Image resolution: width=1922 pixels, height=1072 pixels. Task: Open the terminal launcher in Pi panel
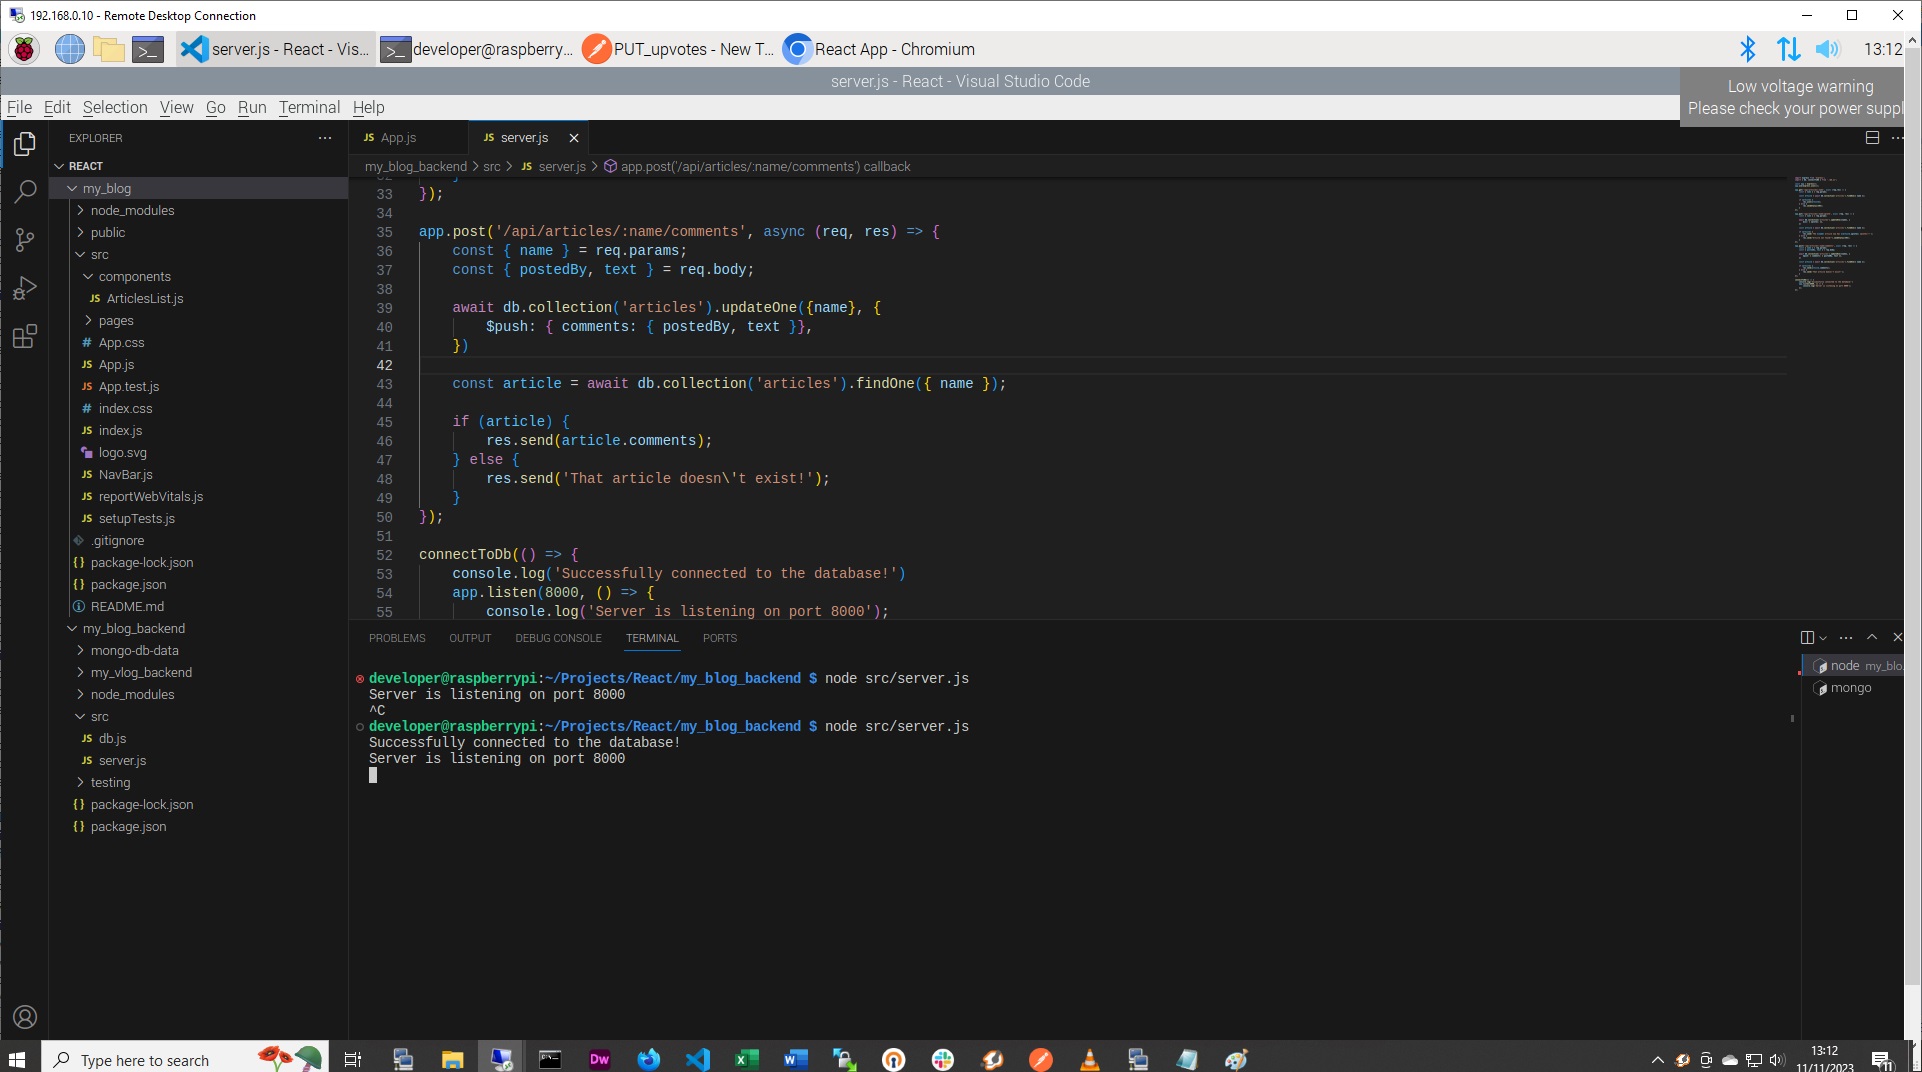click(x=148, y=49)
